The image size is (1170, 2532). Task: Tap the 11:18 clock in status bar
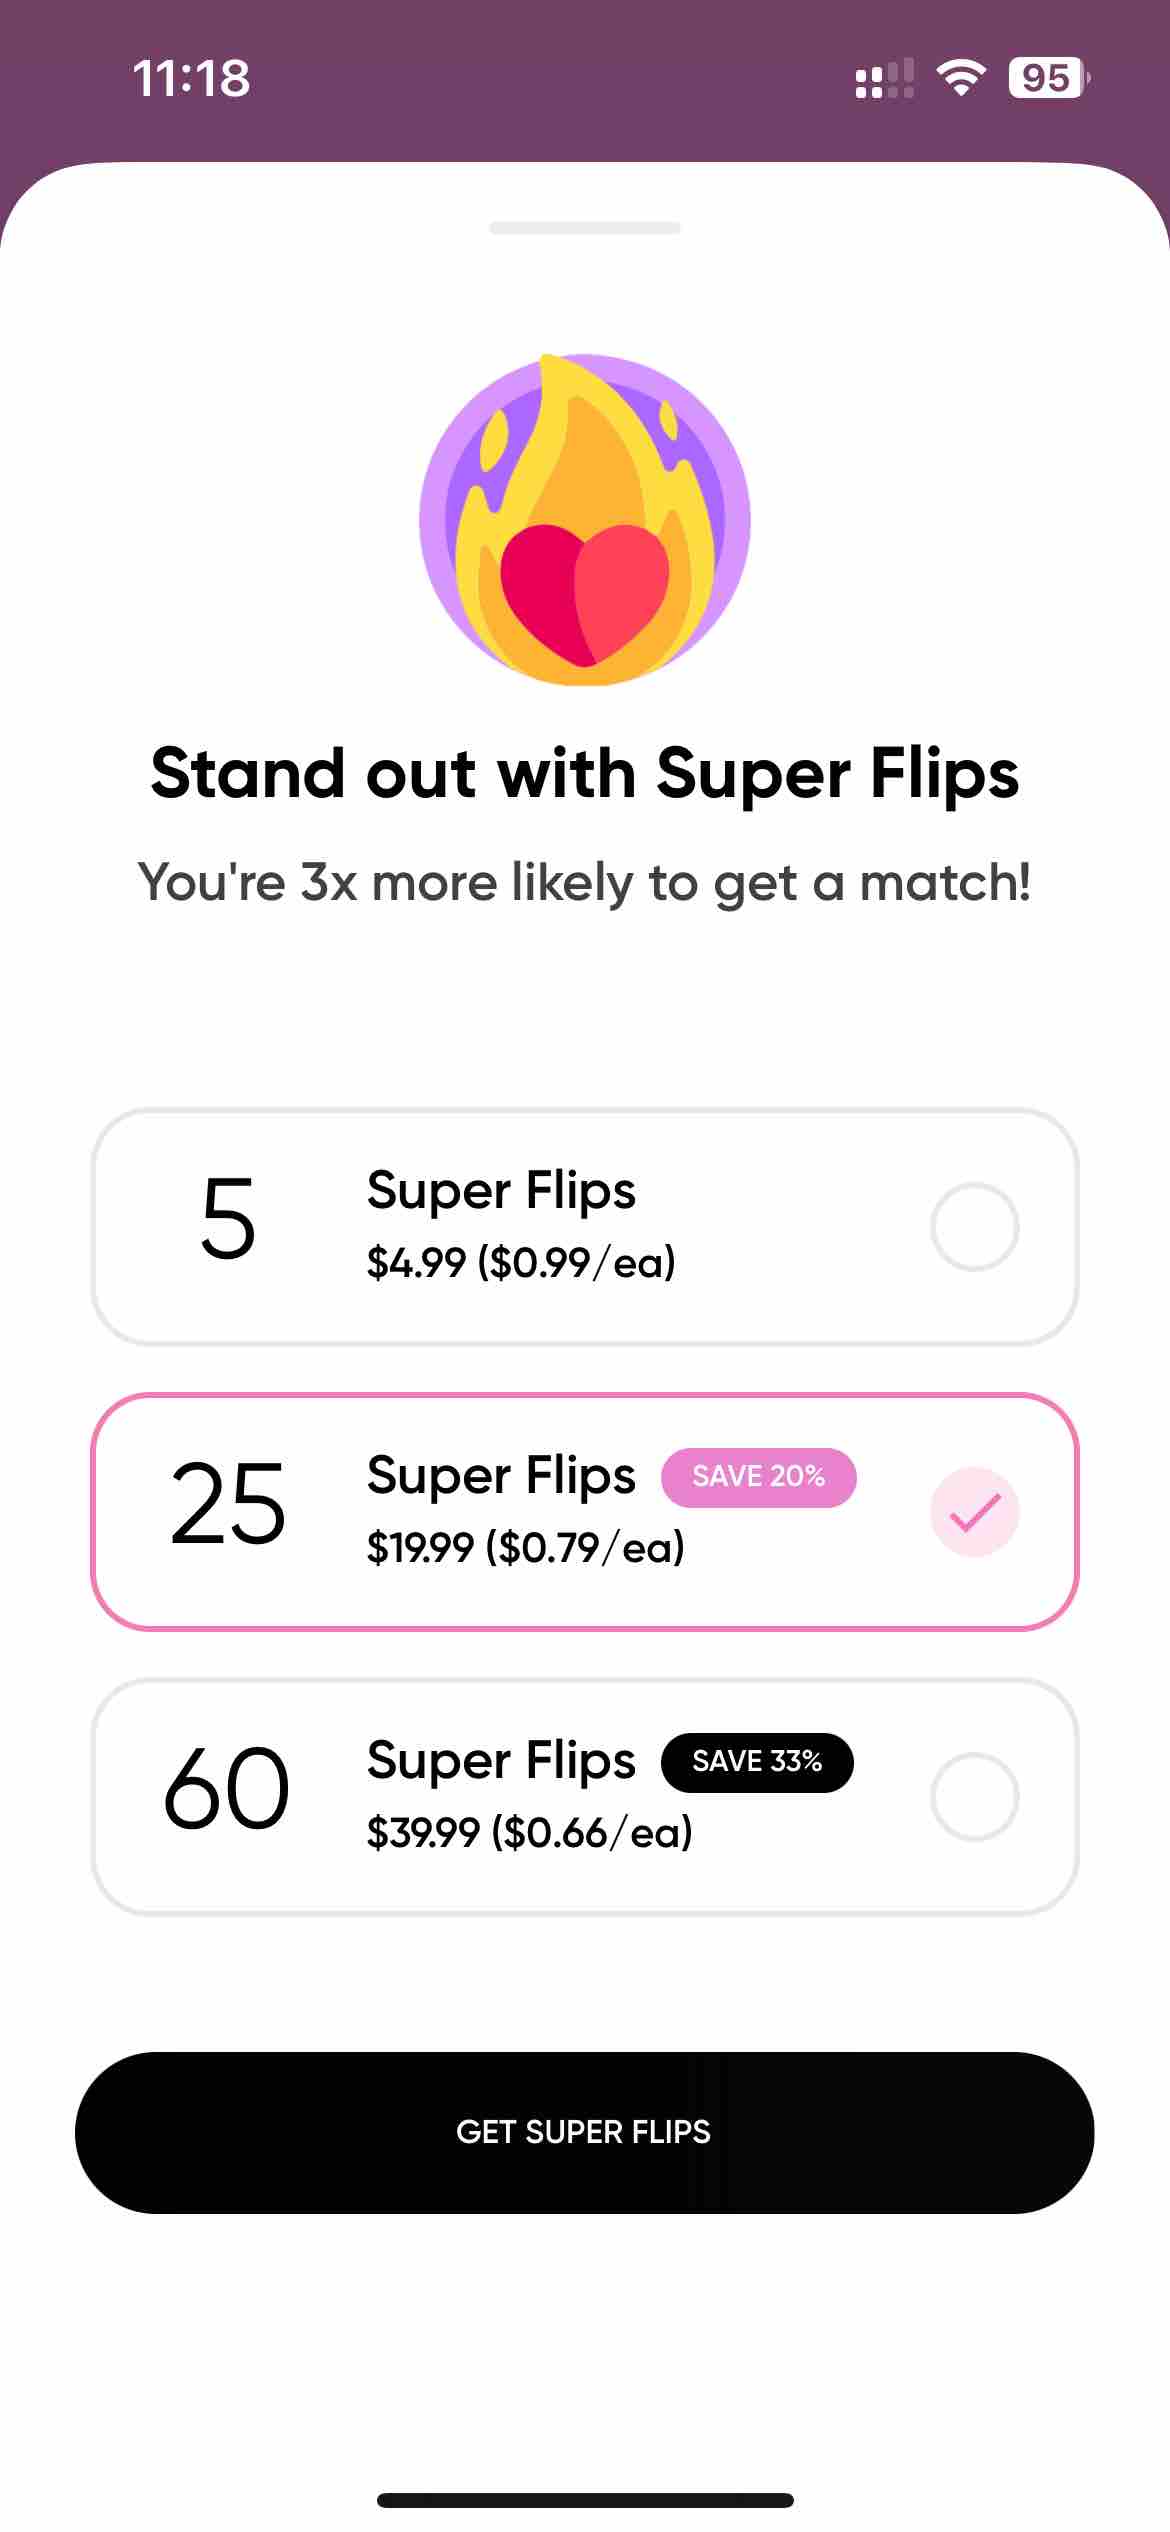click(191, 79)
